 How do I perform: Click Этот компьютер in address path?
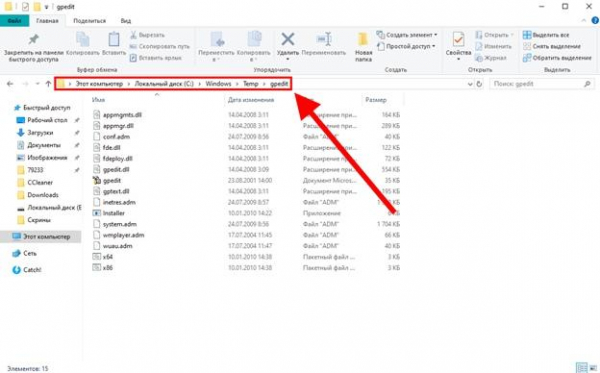click(99, 84)
